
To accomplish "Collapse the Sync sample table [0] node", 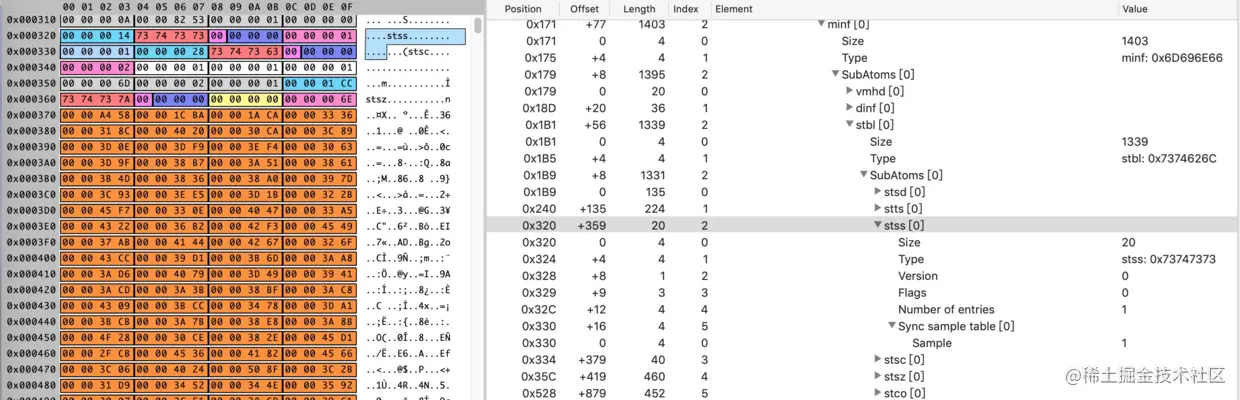I will [x=892, y=326].
